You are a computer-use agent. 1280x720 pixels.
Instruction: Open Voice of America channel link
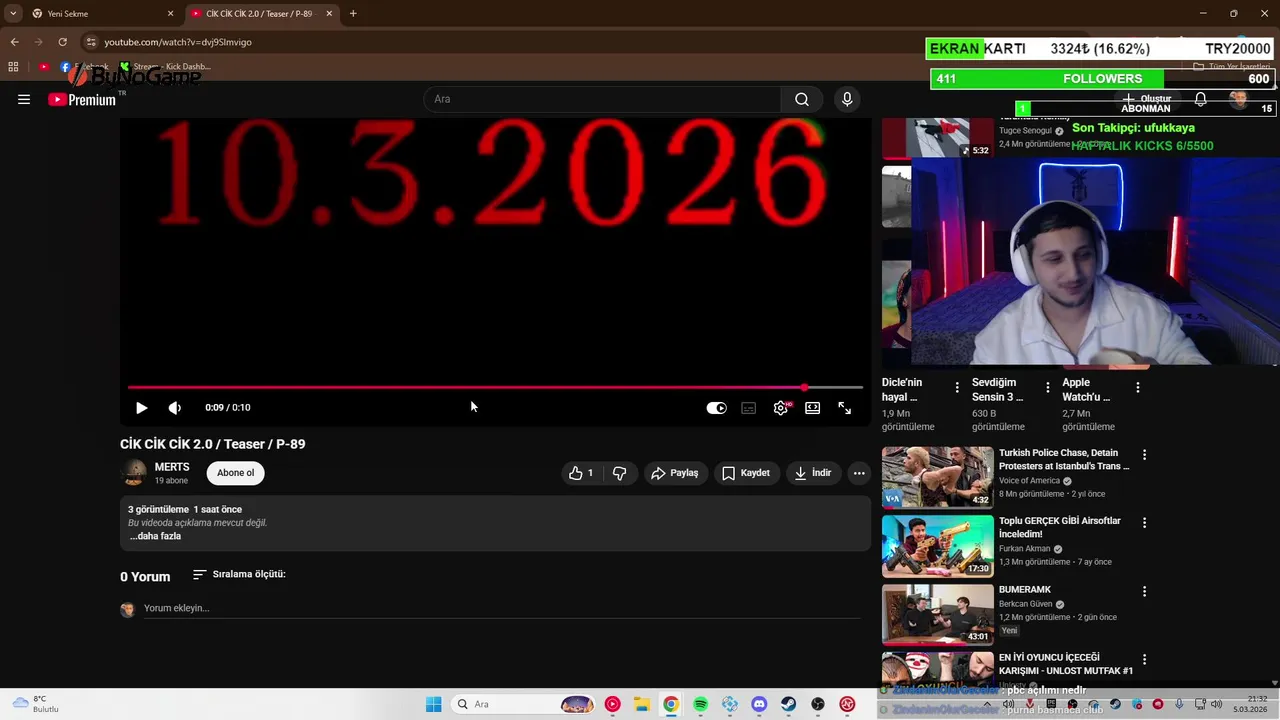1029,481
